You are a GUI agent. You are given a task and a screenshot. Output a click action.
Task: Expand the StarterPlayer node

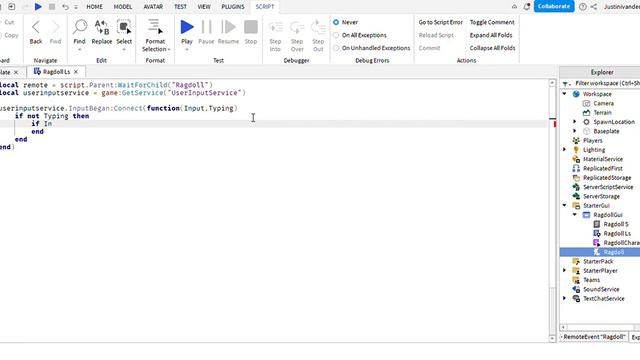tap(565, 271)
